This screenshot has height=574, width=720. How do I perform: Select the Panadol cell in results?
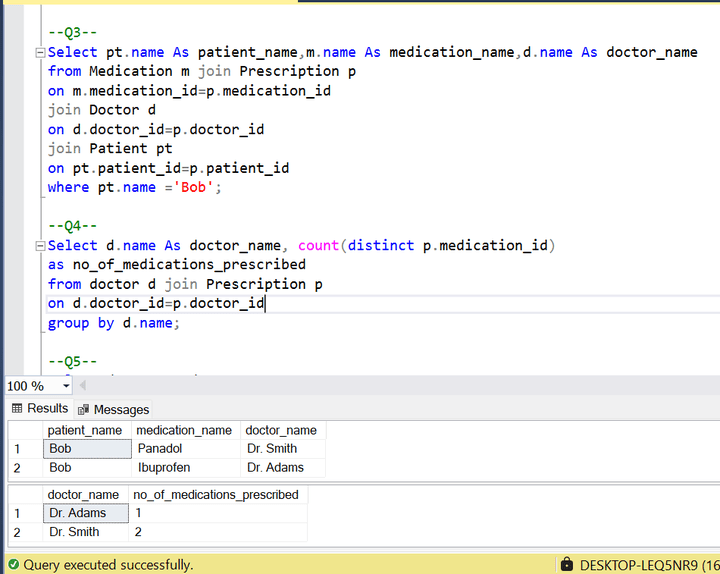point(184,449)
